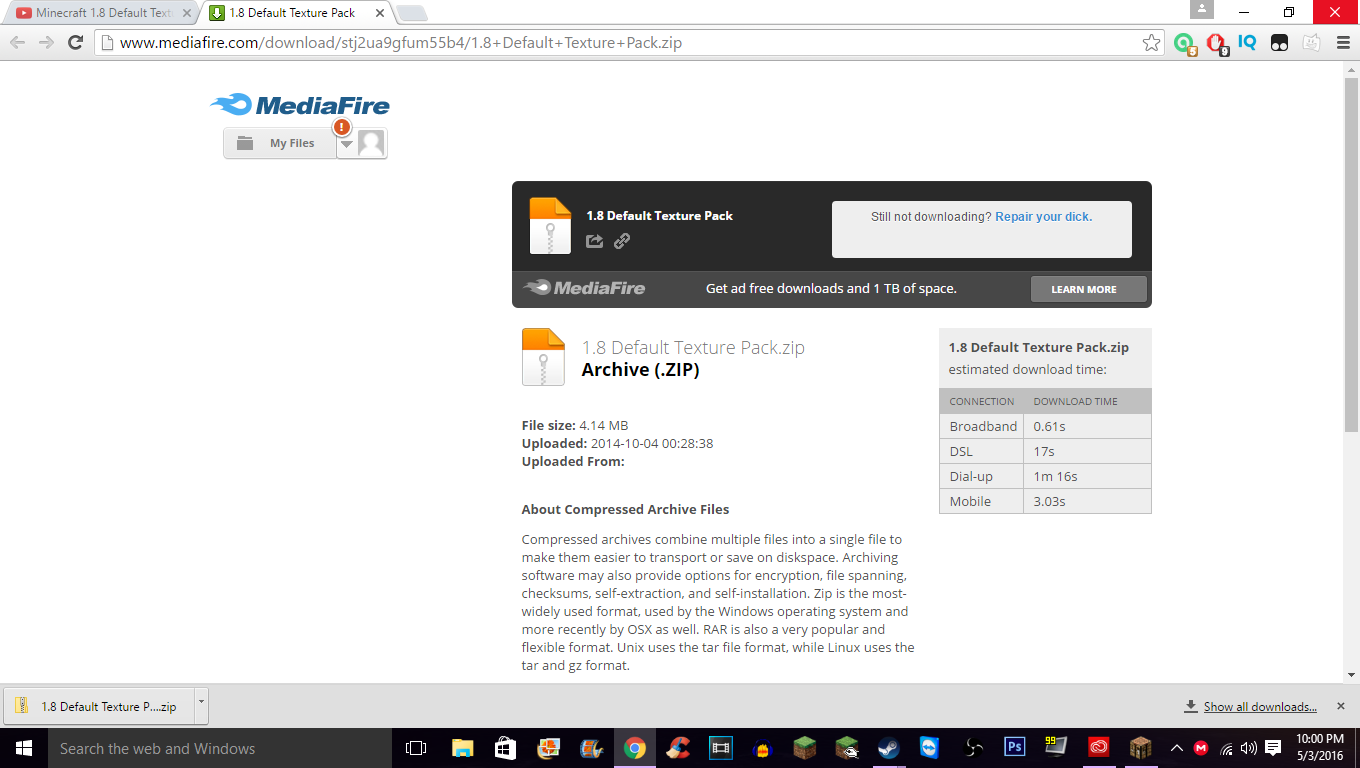Show hidden system tray icons
Screen dimensions: 1360x768
click(1177, 748)
